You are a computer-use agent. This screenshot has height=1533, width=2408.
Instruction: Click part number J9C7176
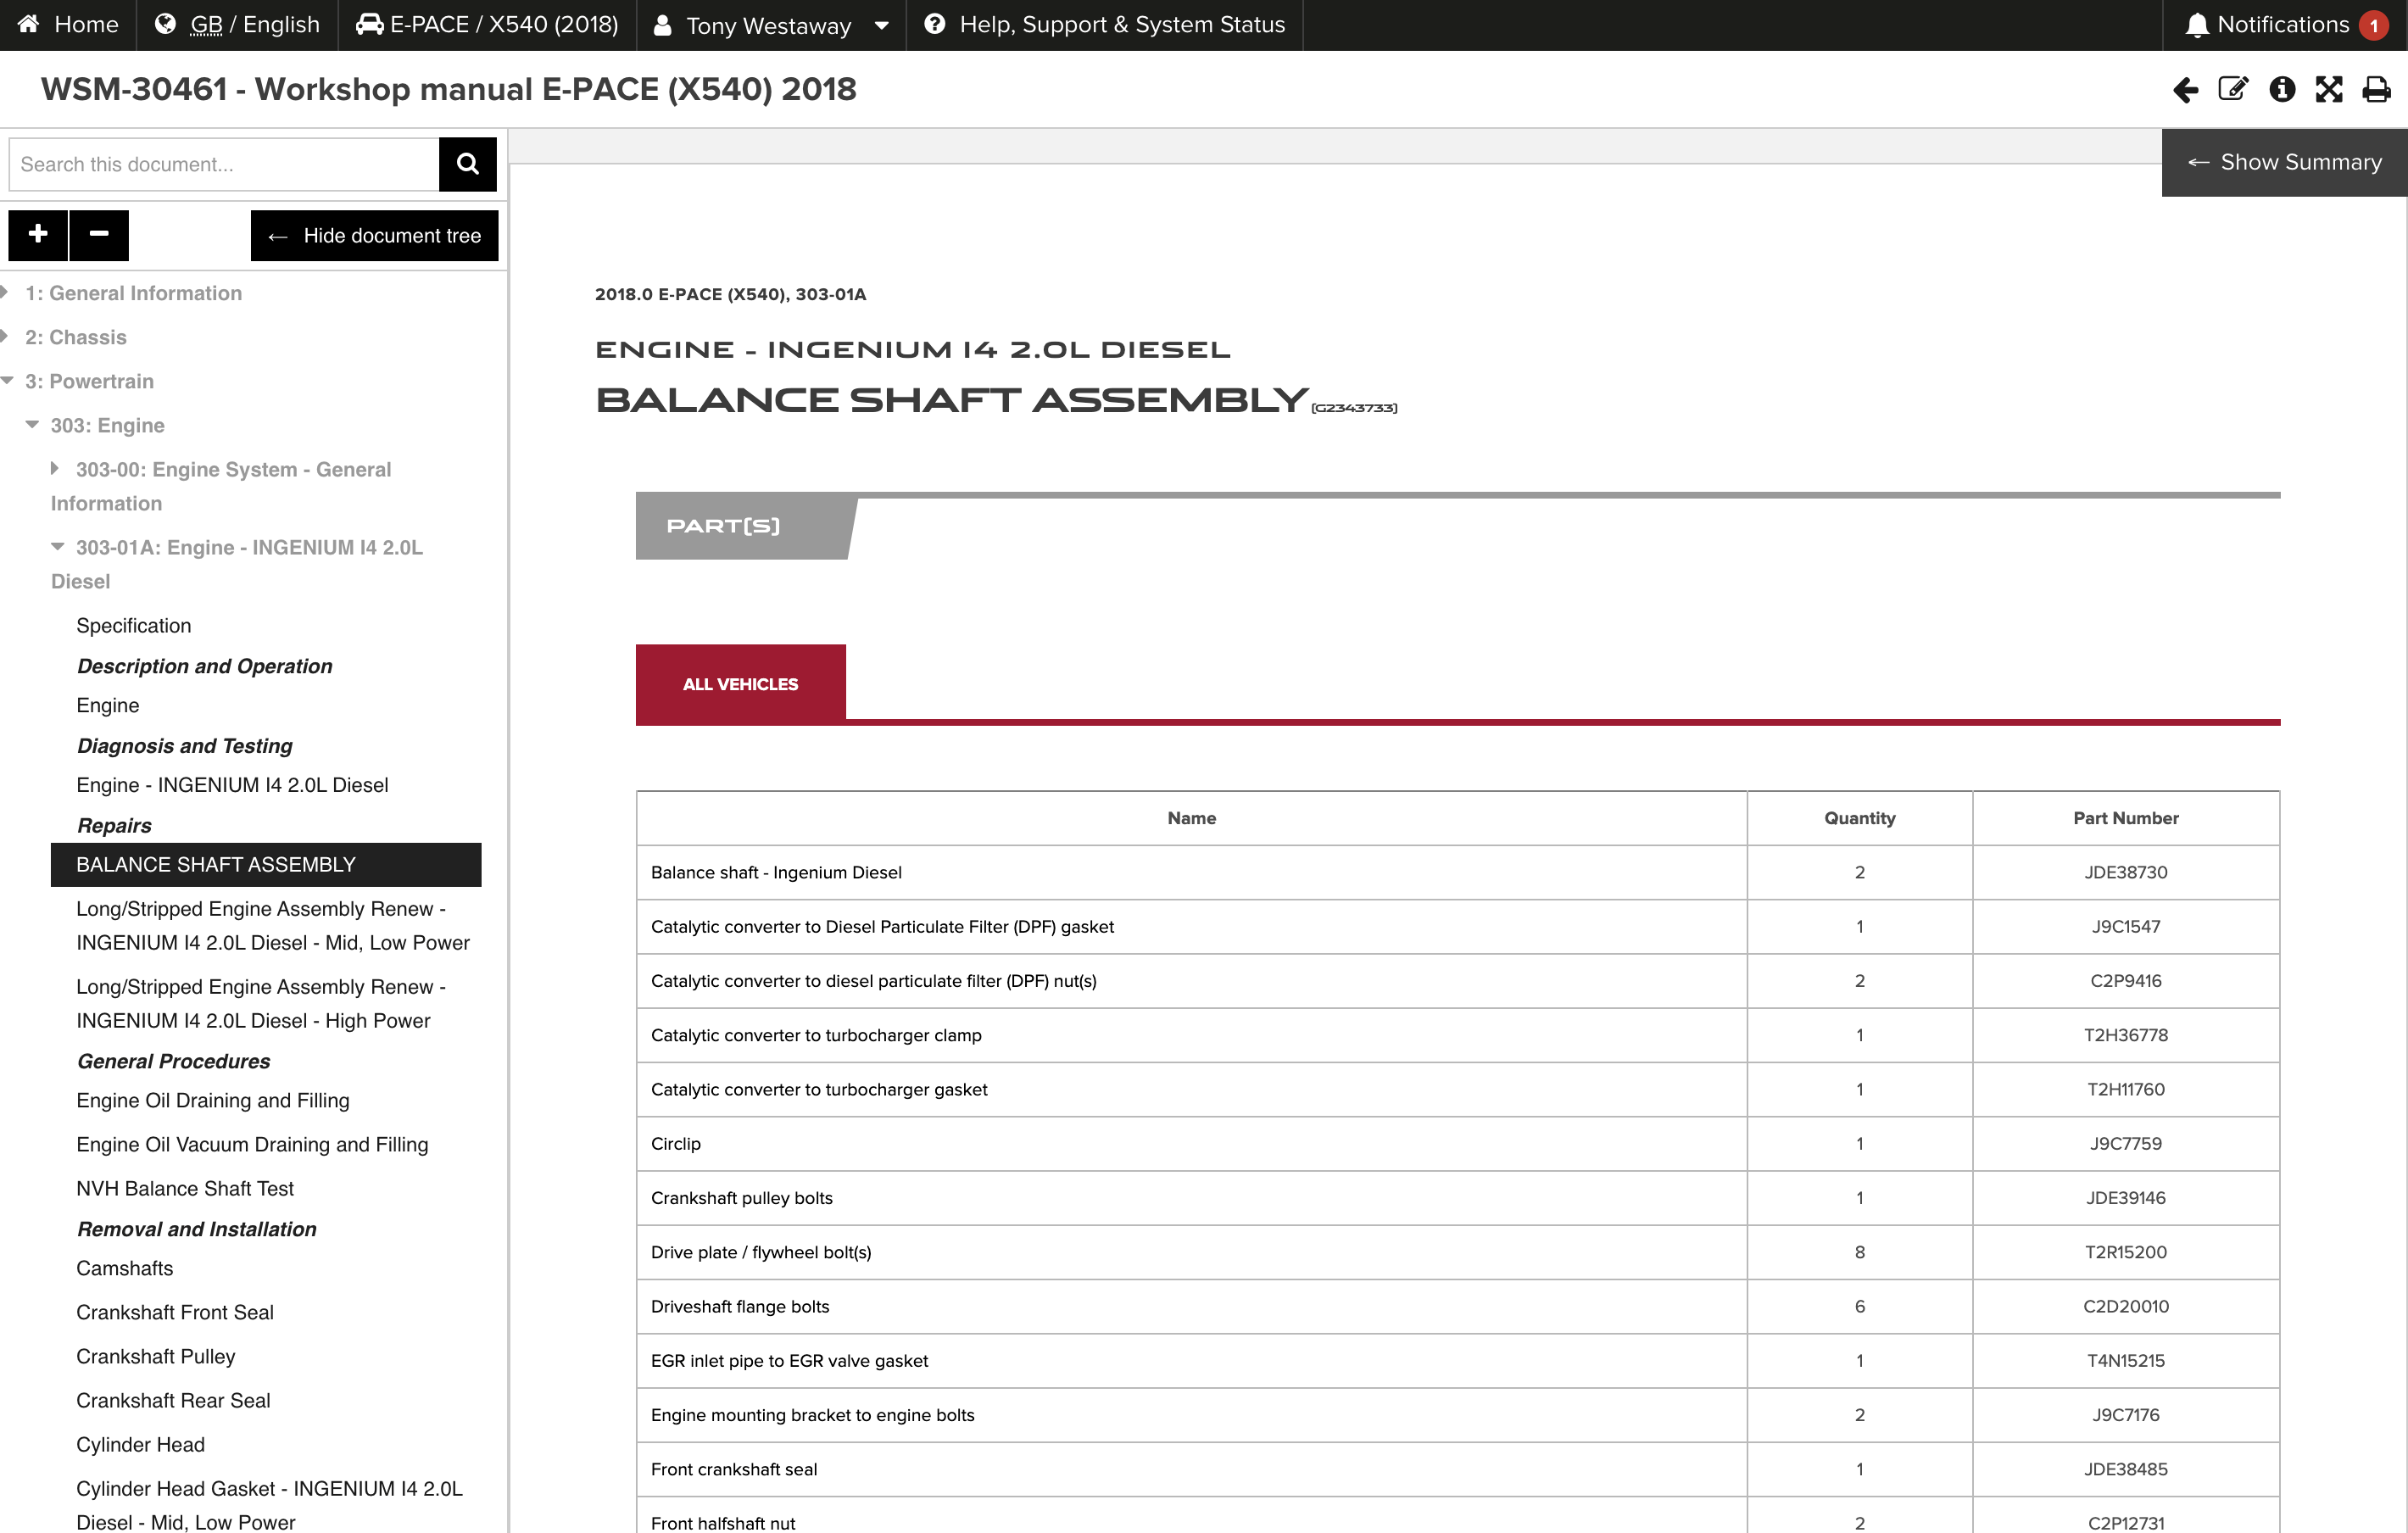click(2126, 1415)
